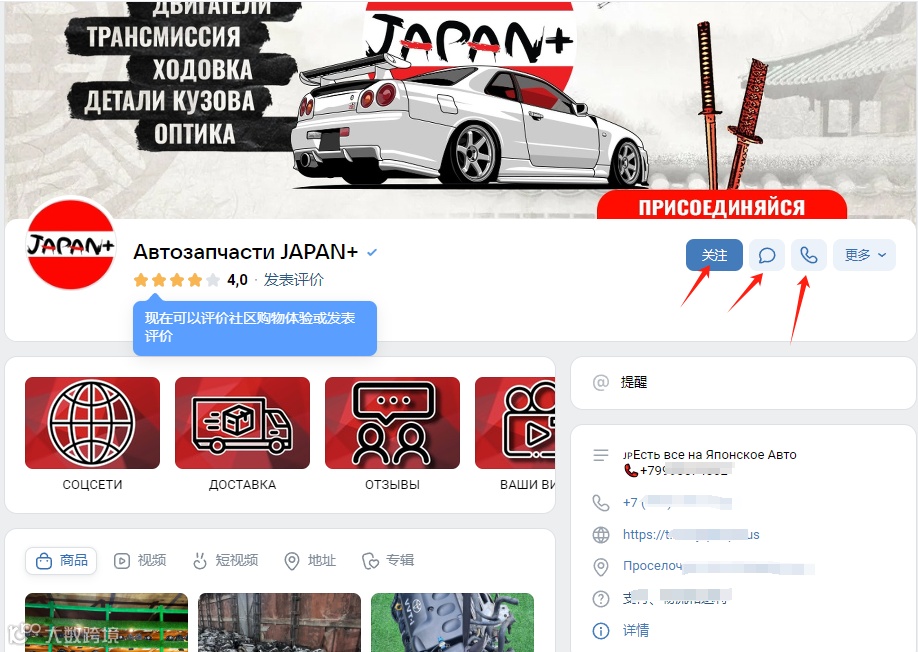Switch to the 视频 videos tab
This screenshot has width=918, height=652.
click(x=140, y=561)
